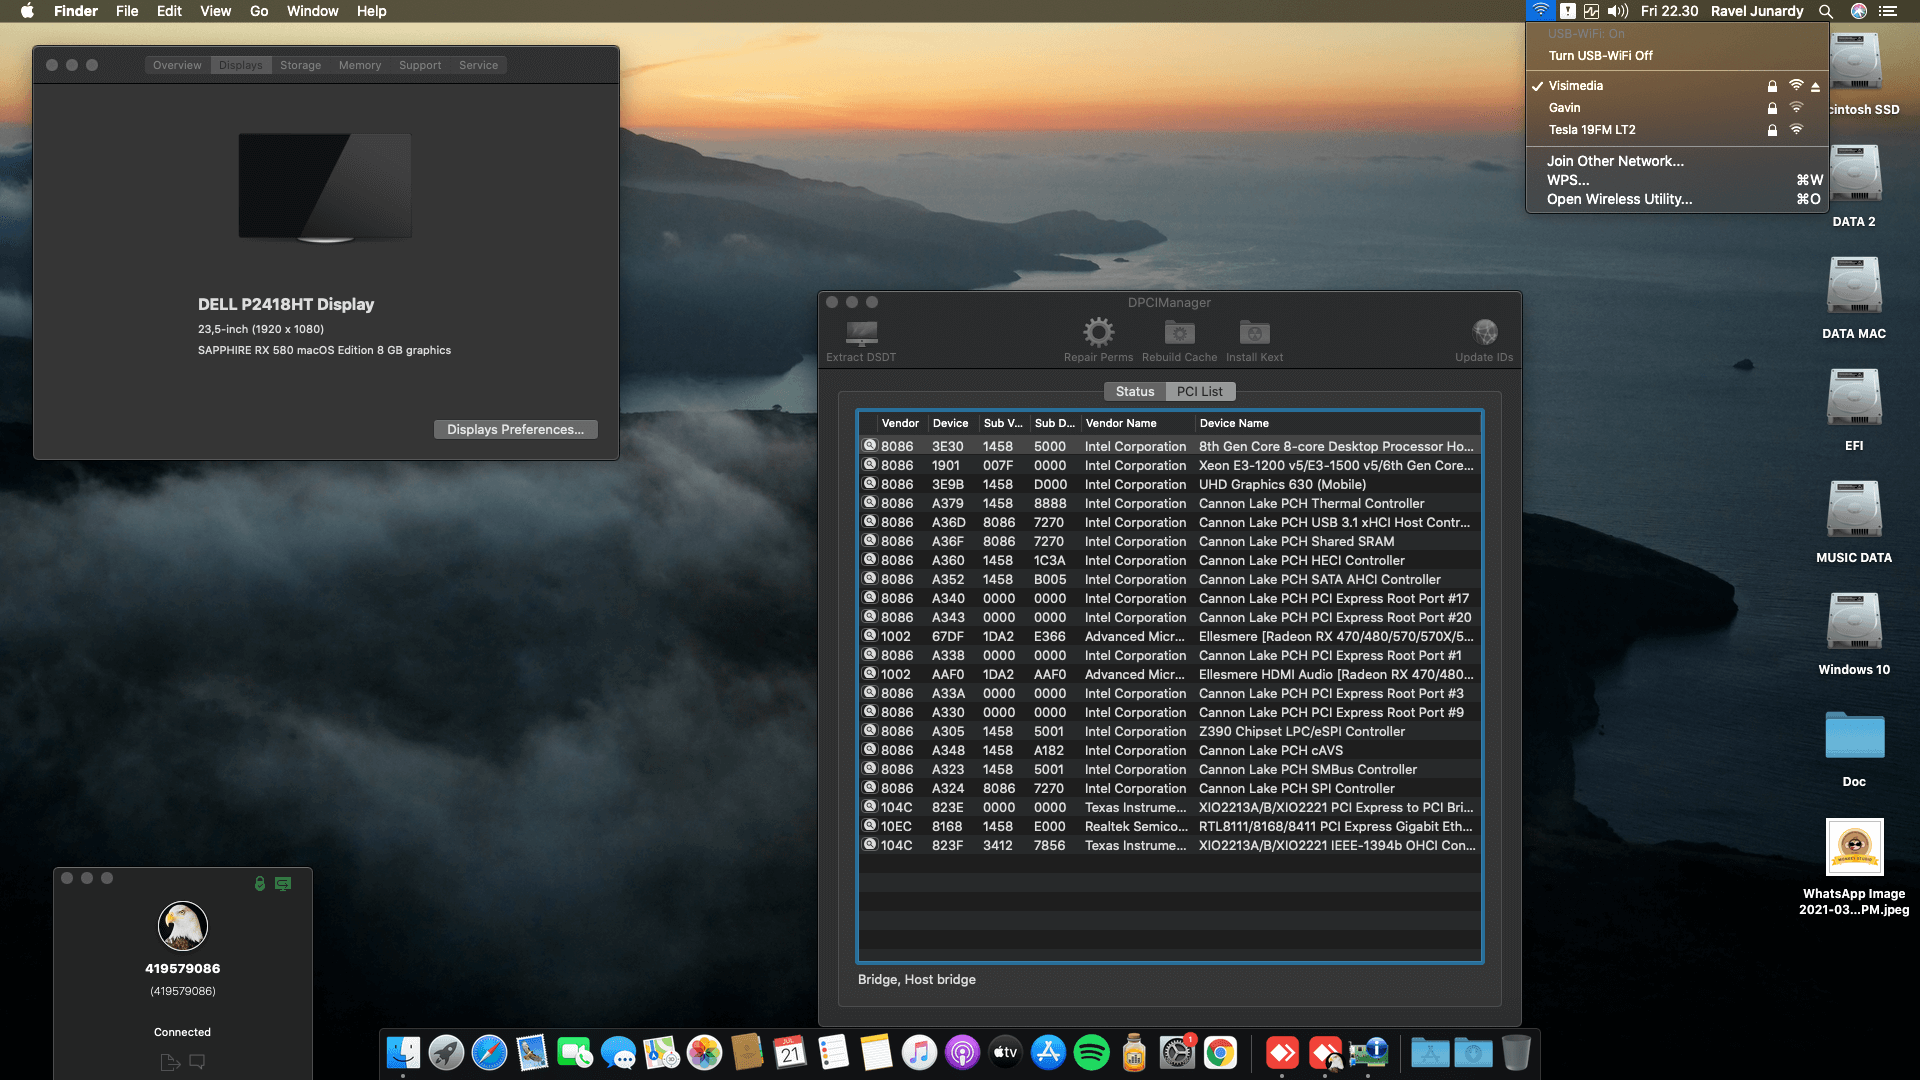The image size is (1920, 1080).
Task: Select Cannon Lake PCH SATA AHCI Controller row
Action: pyautogui.click(x=1169, y=579)
